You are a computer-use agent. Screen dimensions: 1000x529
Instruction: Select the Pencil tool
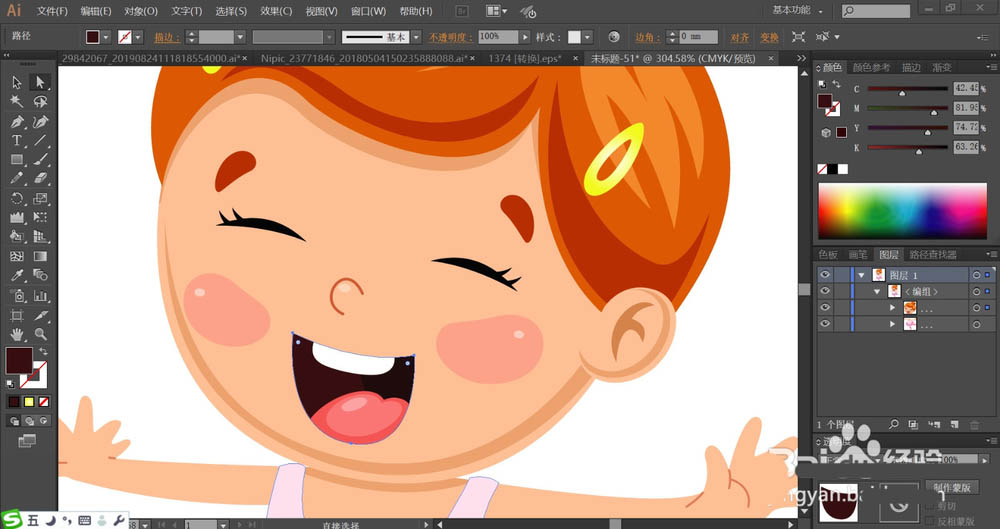17,179
